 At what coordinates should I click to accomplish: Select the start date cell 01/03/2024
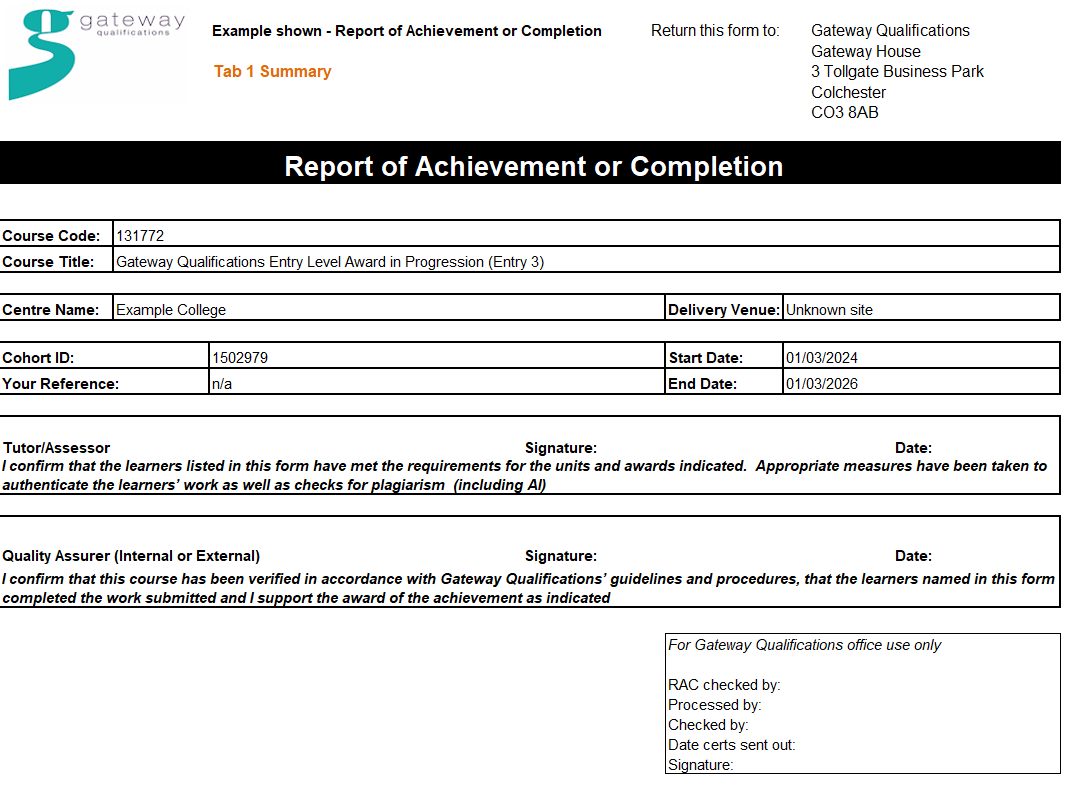(921, 356)
